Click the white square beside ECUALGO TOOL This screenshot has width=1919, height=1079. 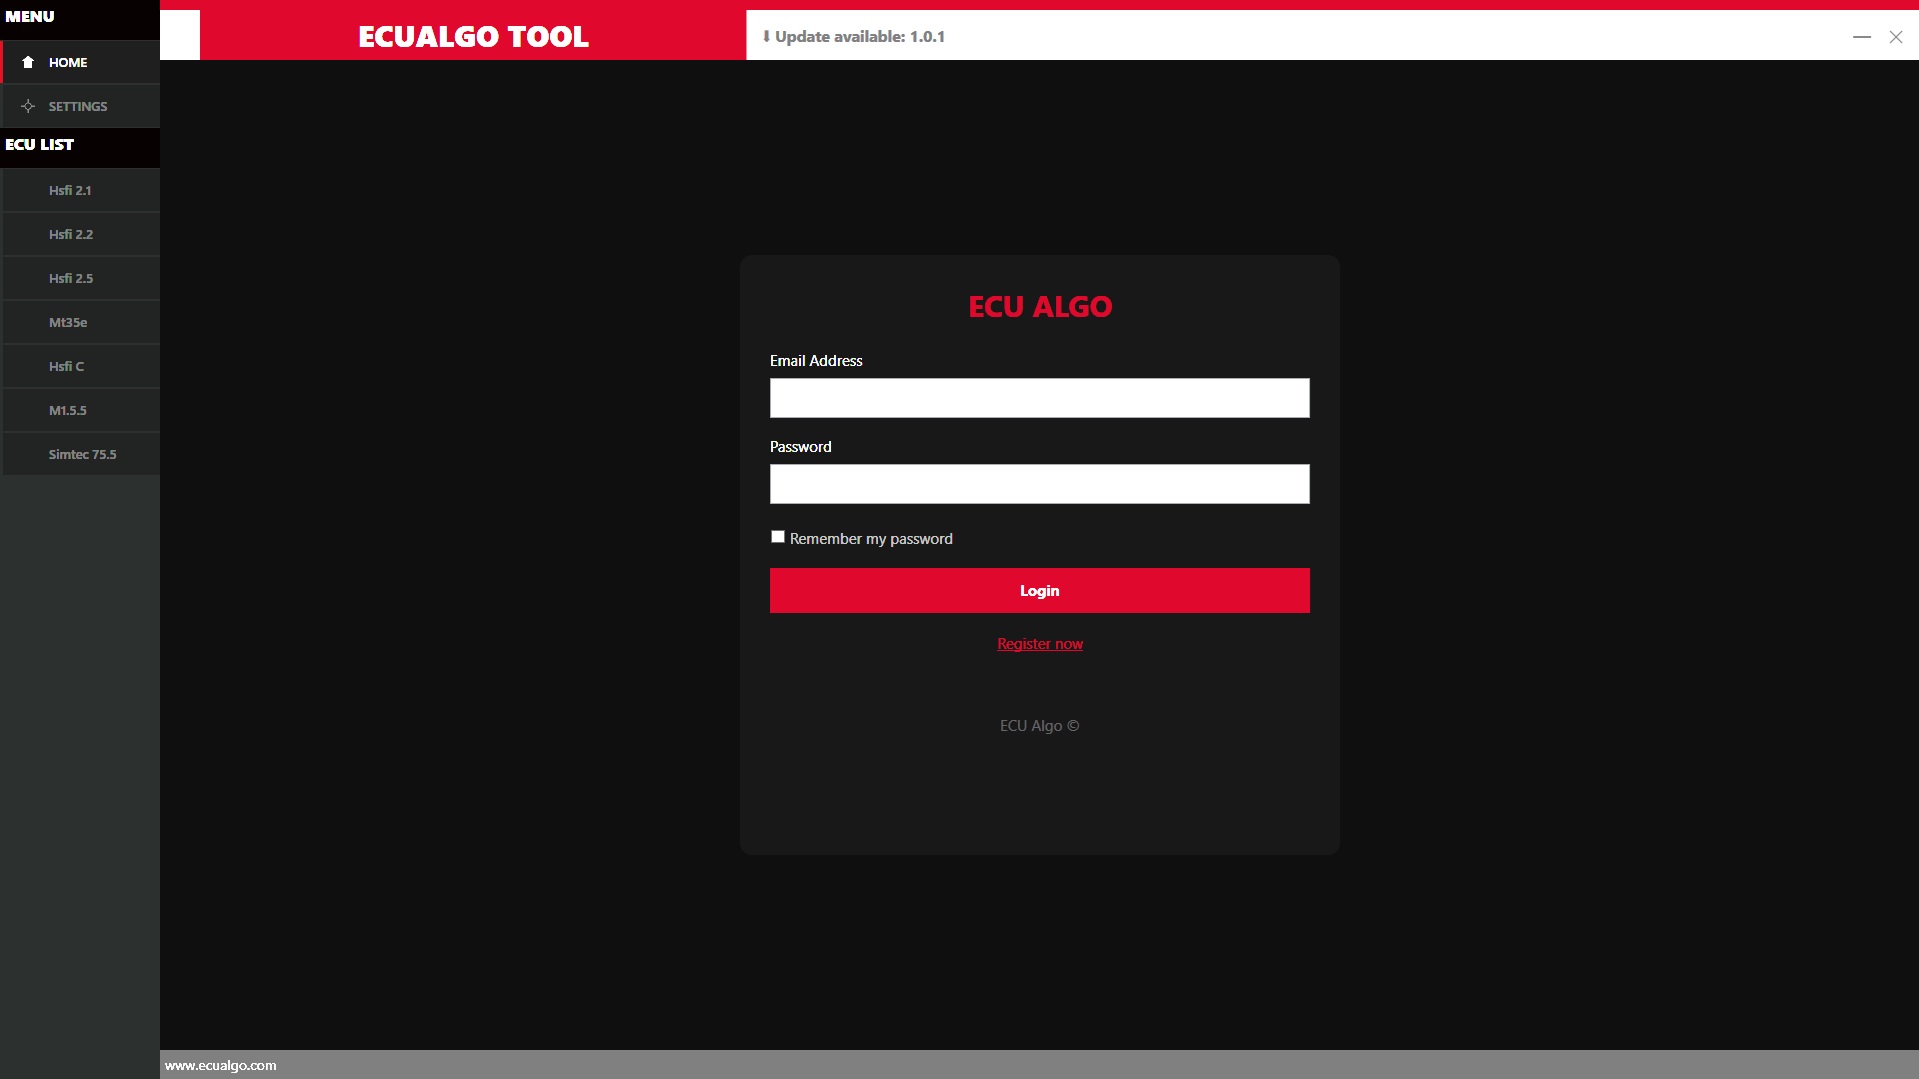click(180, 35)
